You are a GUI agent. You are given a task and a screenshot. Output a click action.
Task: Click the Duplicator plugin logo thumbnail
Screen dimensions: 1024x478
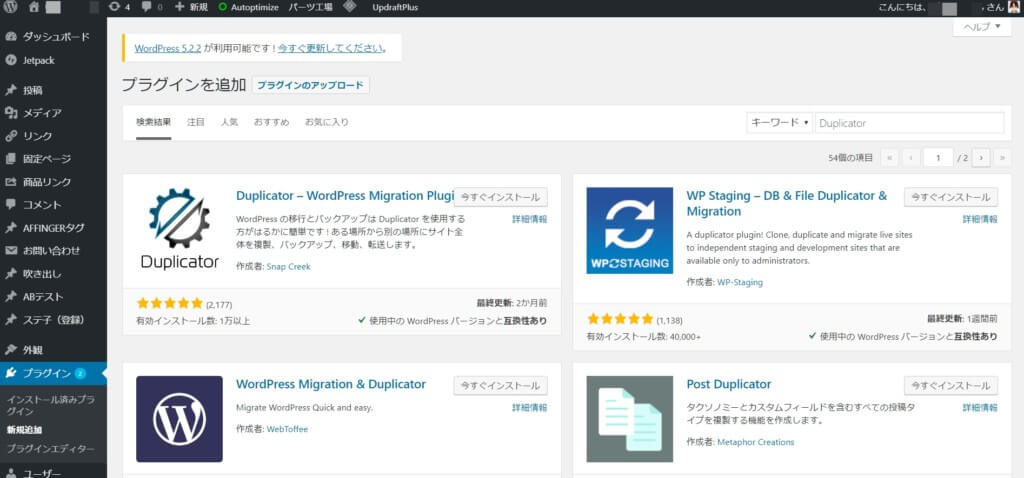(x=179, y=230)
